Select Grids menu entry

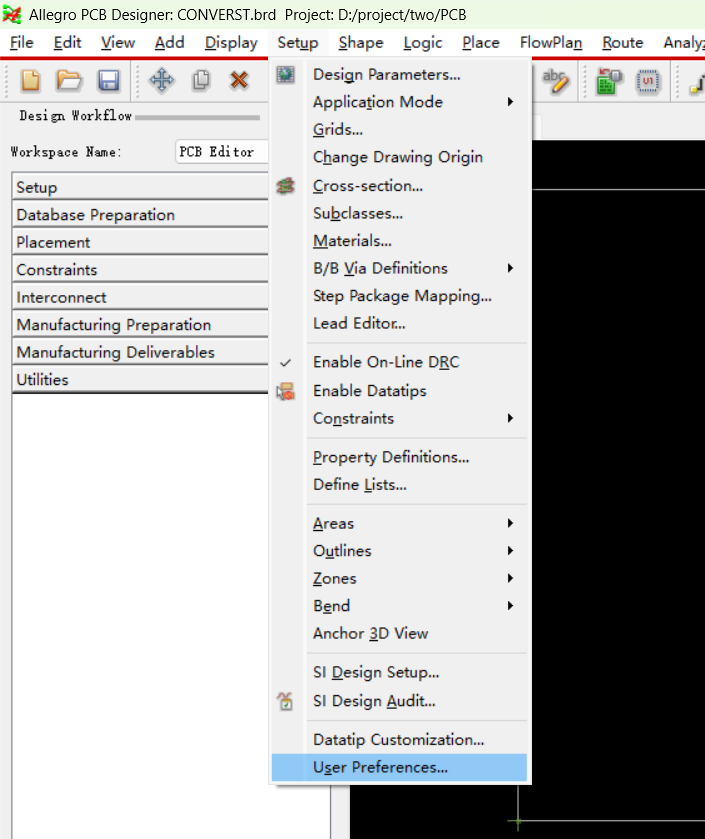(x=399, y=129)
